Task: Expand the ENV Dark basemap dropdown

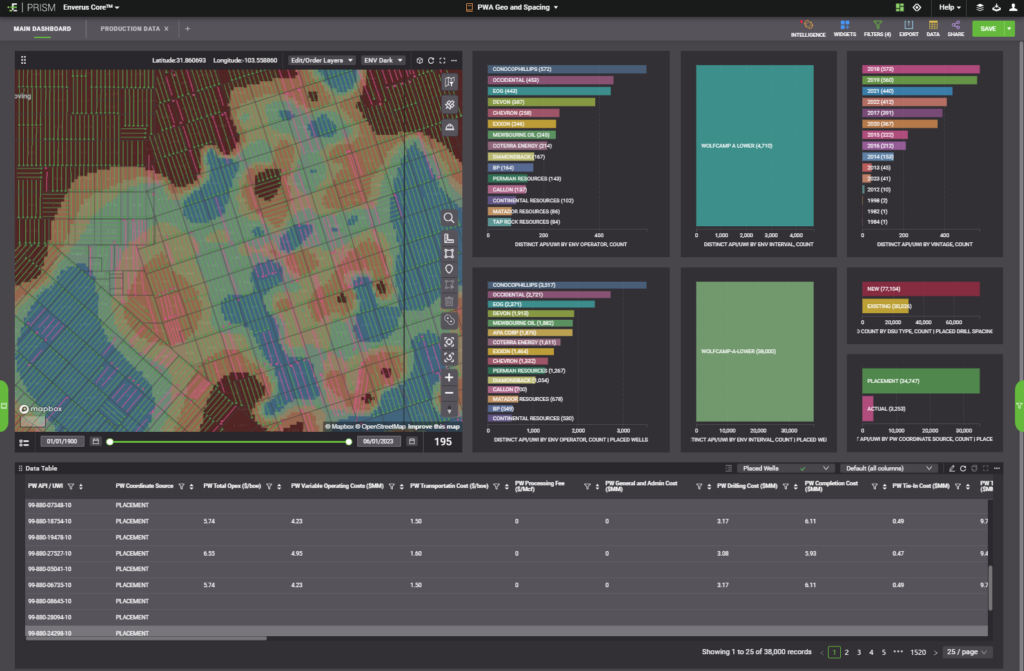Action: click(383, 60)
